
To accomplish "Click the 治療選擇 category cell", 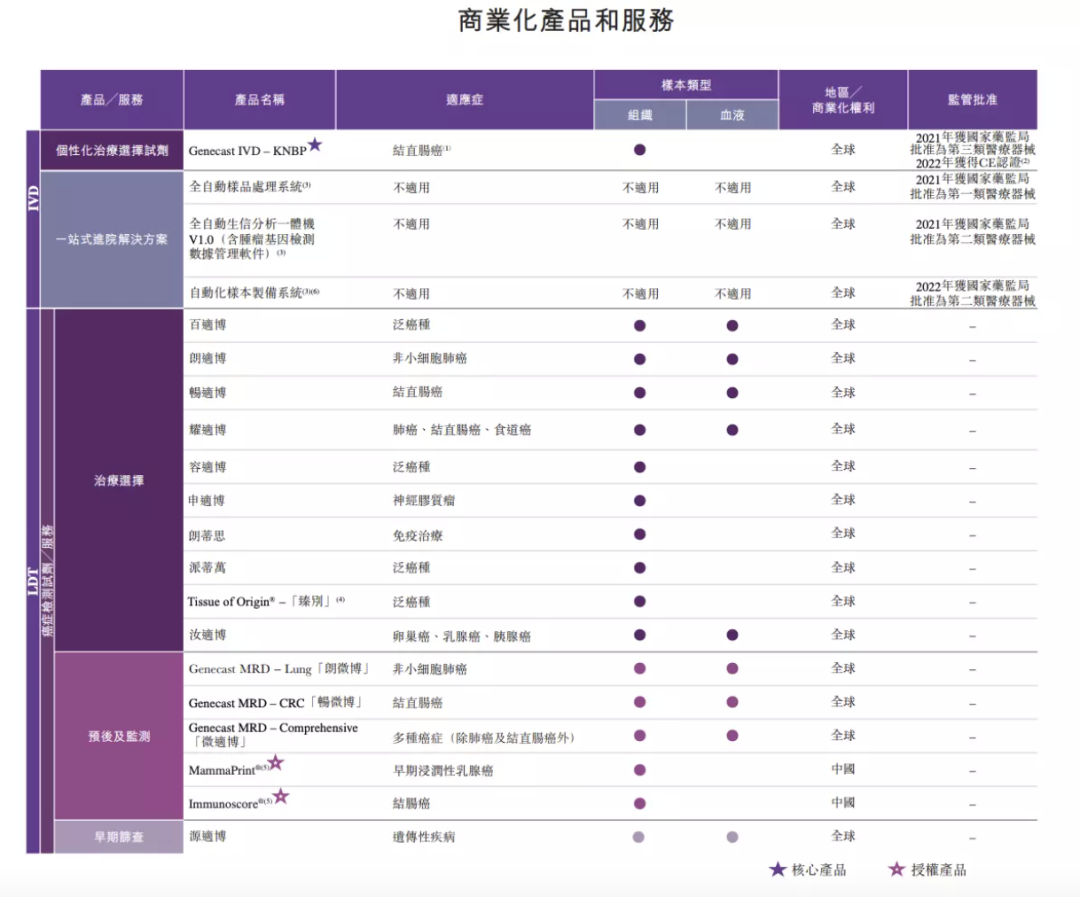I will pos(119,480).
